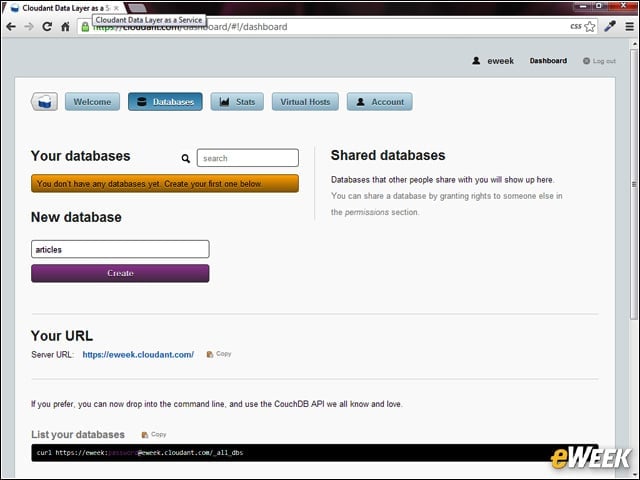Click the green SSL padlock icon
Screen dimensions: 640x480
point(85,27)
